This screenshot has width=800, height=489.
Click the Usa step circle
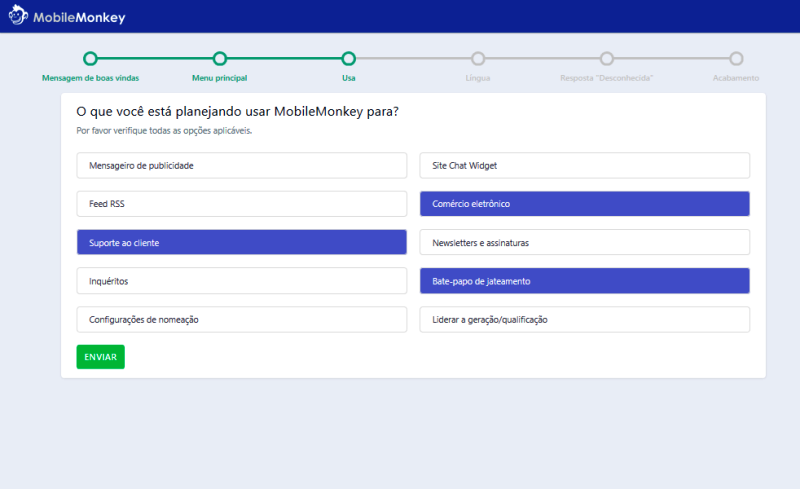348,59
